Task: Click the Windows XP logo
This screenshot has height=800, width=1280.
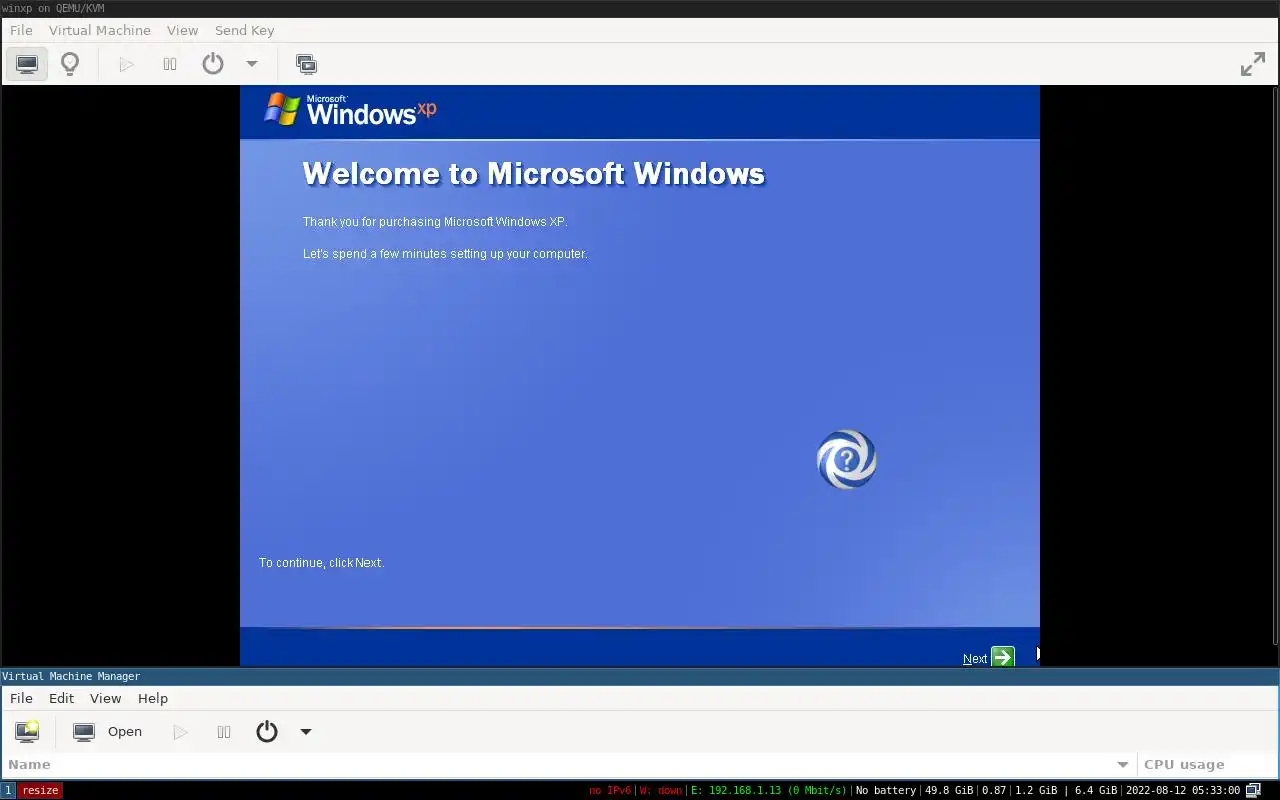Action: click(x=350, y=110)
